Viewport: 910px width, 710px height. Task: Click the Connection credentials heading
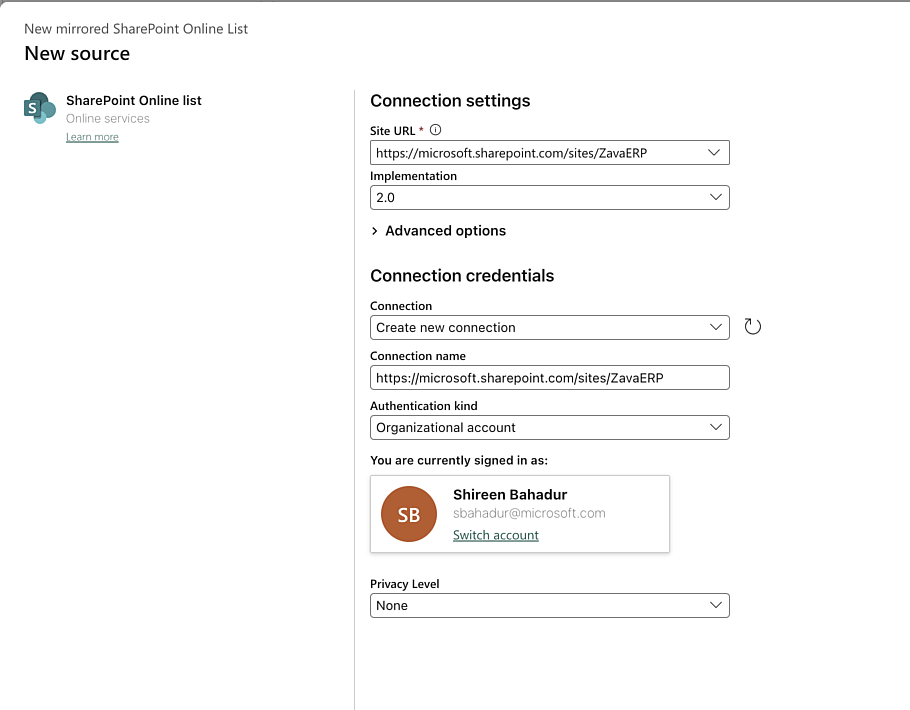pos(462,276)
